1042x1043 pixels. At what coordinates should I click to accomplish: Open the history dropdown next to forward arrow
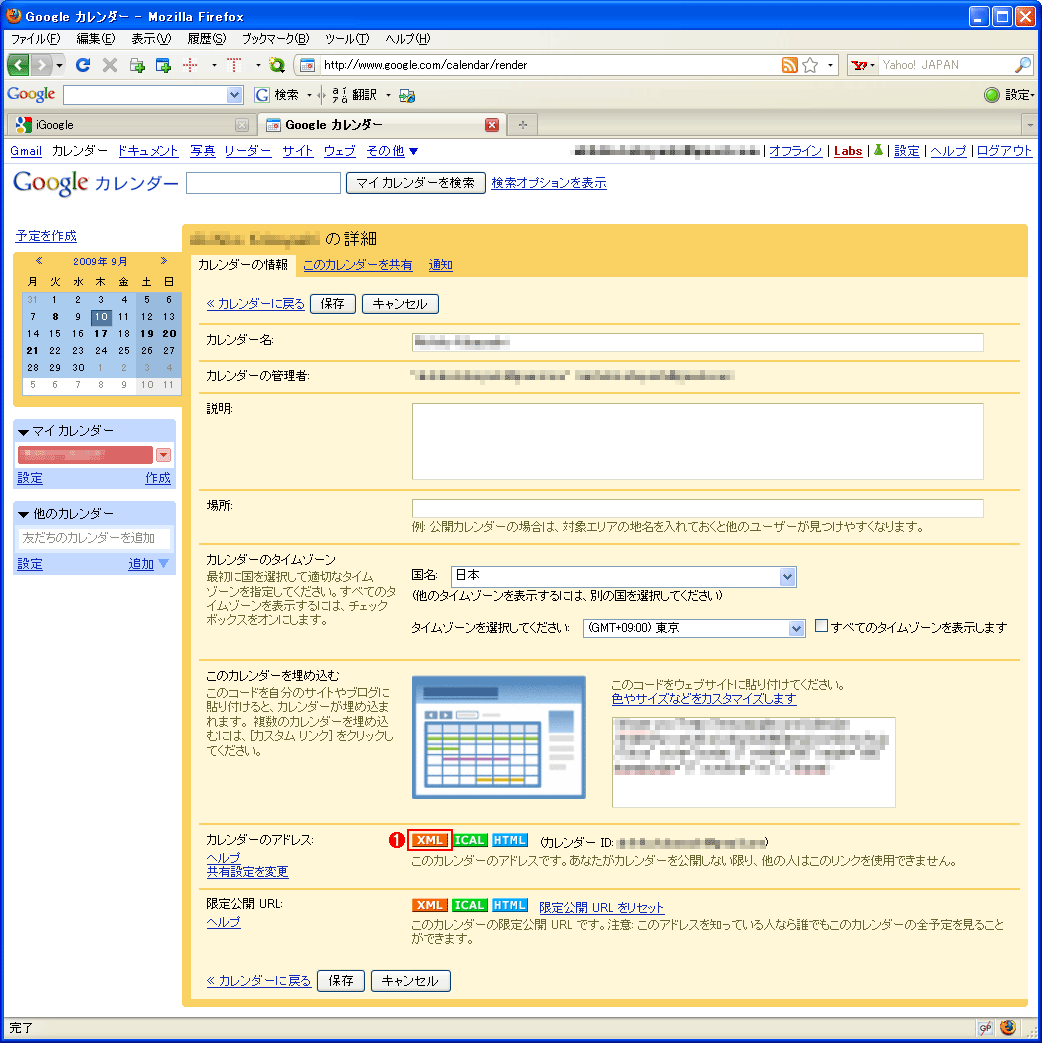(x=59, y=65)
